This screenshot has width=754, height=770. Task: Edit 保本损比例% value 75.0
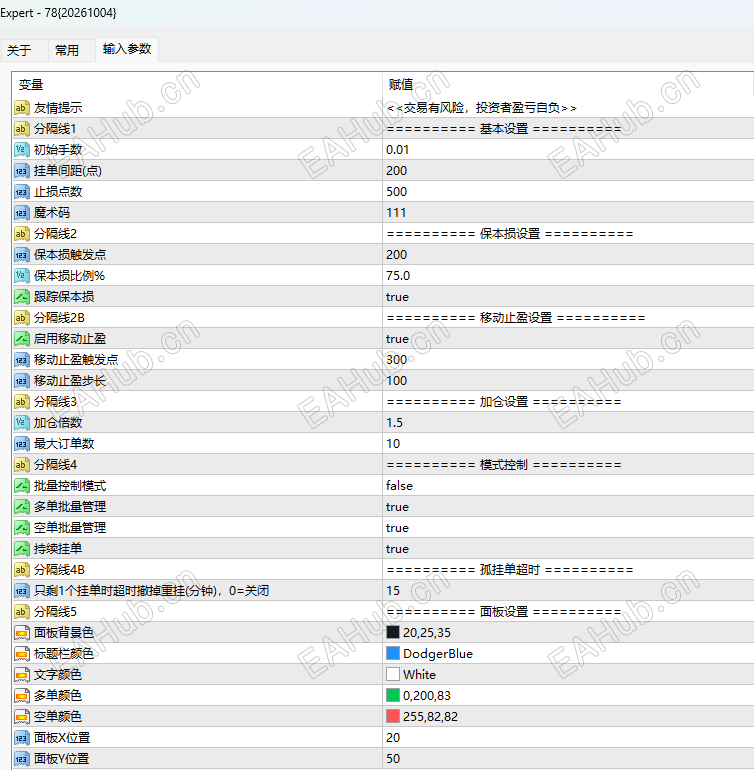tap(398, 276)
